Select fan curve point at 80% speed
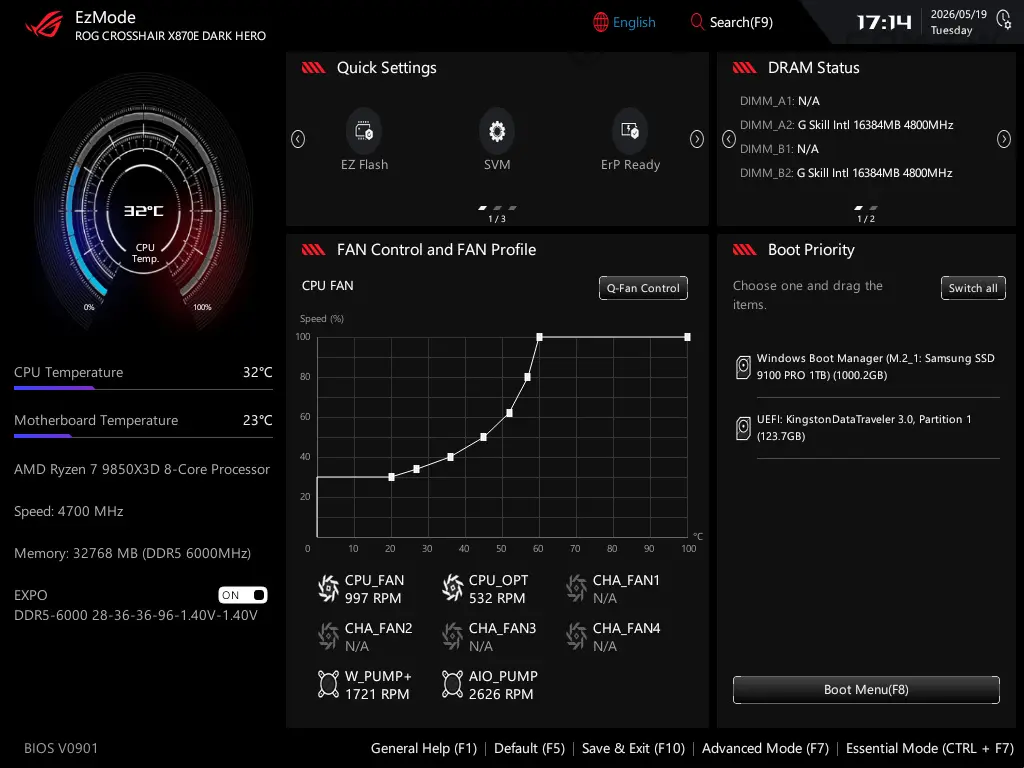 pos(527,377)
